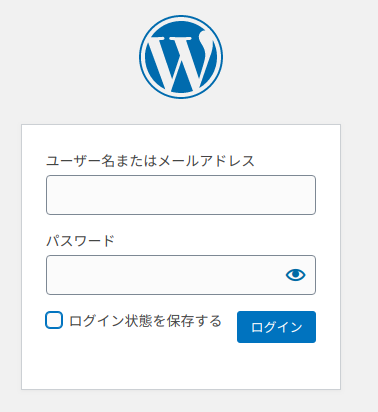378x412 pixels.
Task: Click the gray background beside the logo
Action: (x=283, y=57)
